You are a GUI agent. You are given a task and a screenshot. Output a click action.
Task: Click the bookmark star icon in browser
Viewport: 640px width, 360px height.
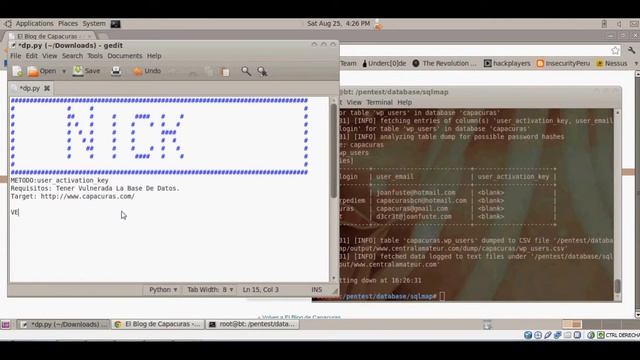615,51
